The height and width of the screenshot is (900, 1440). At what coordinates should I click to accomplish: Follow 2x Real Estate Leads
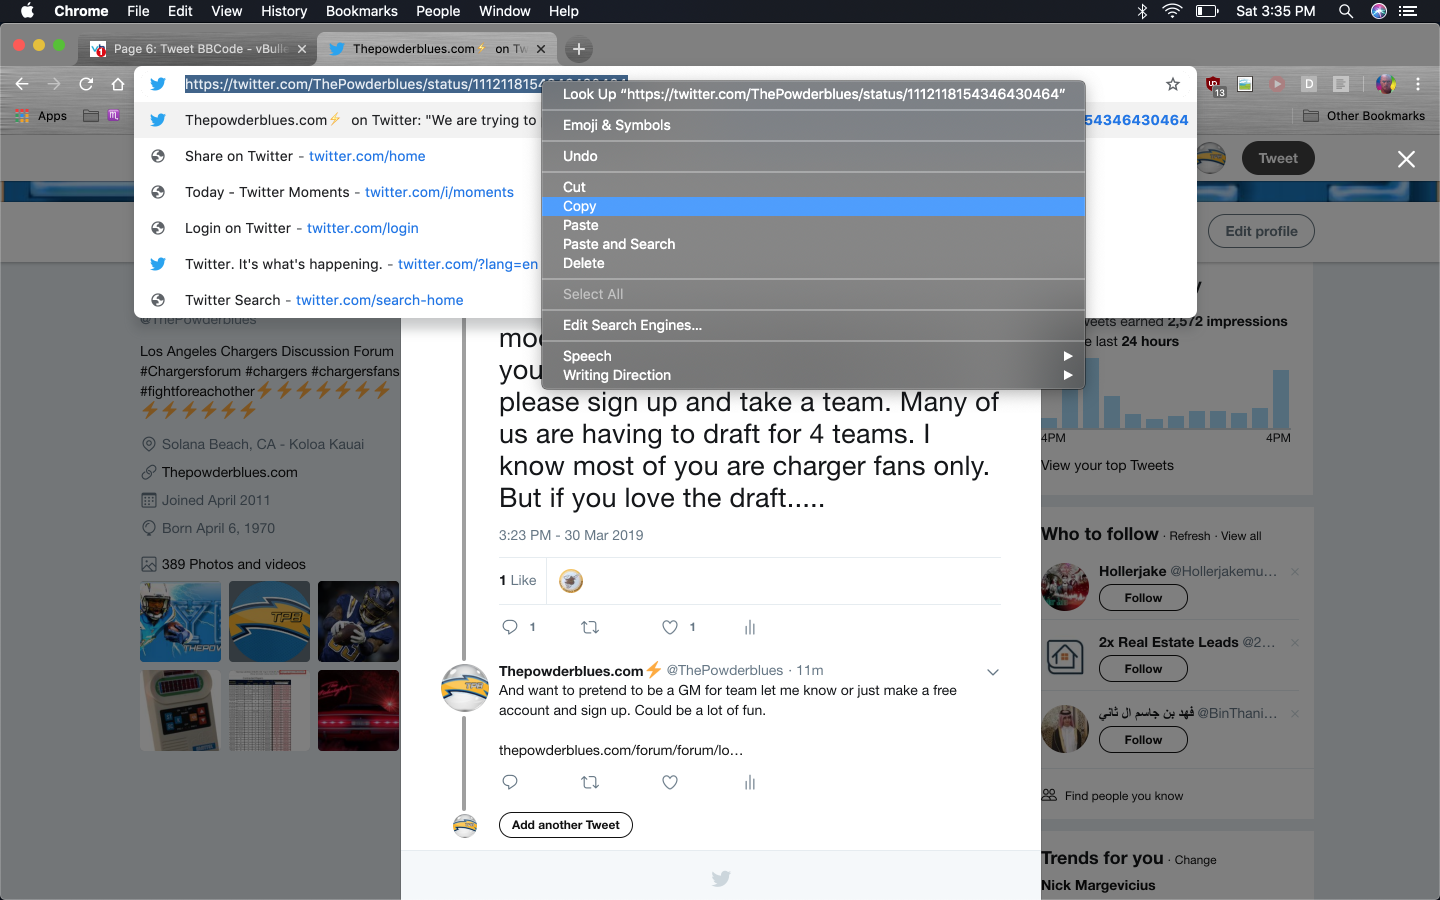1143,669
